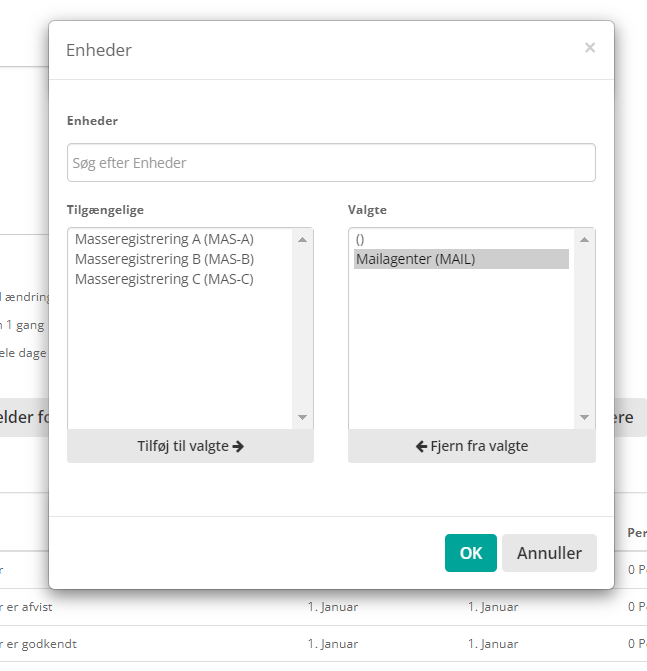Click the Tilgængelige list scrollbar track
This screenshot has width=647, height=671.
point(302,330)
